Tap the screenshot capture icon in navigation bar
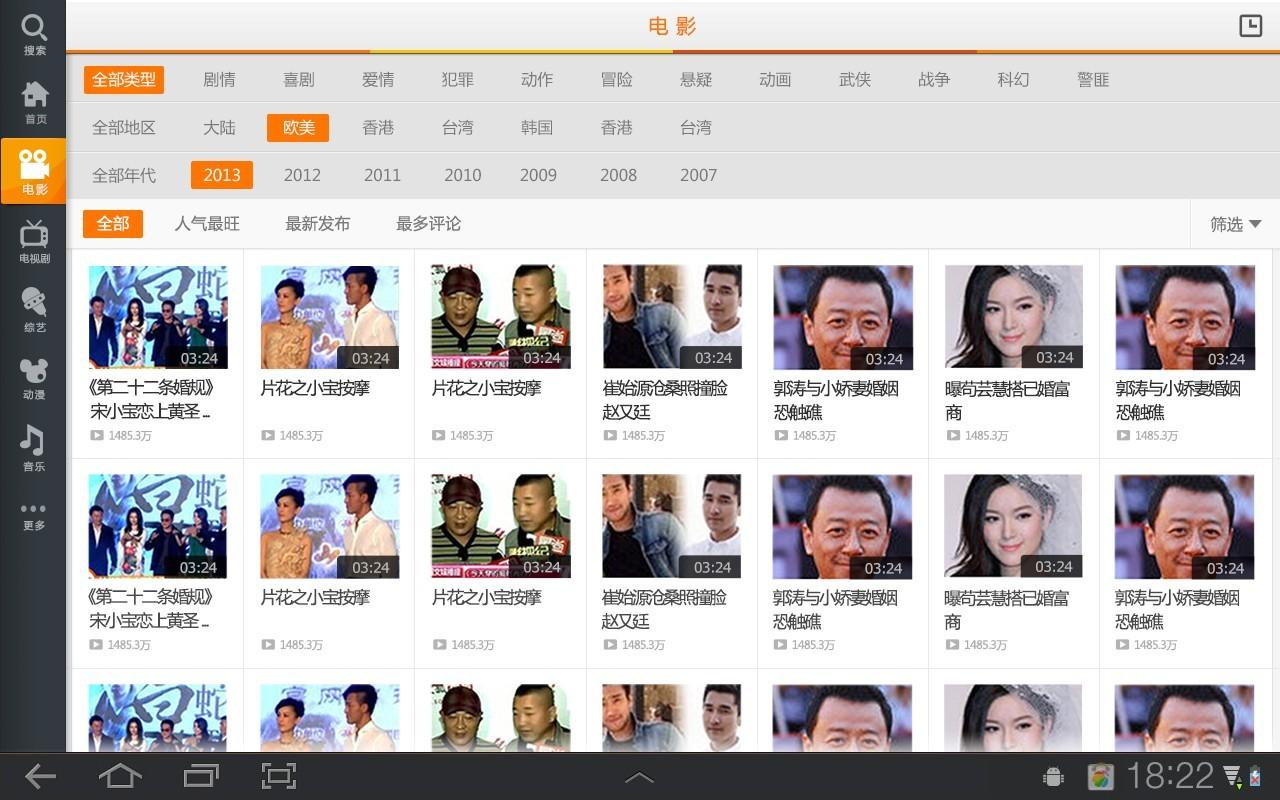The width and height of the screenshot is (1280, 800). [x=279, y=776]
